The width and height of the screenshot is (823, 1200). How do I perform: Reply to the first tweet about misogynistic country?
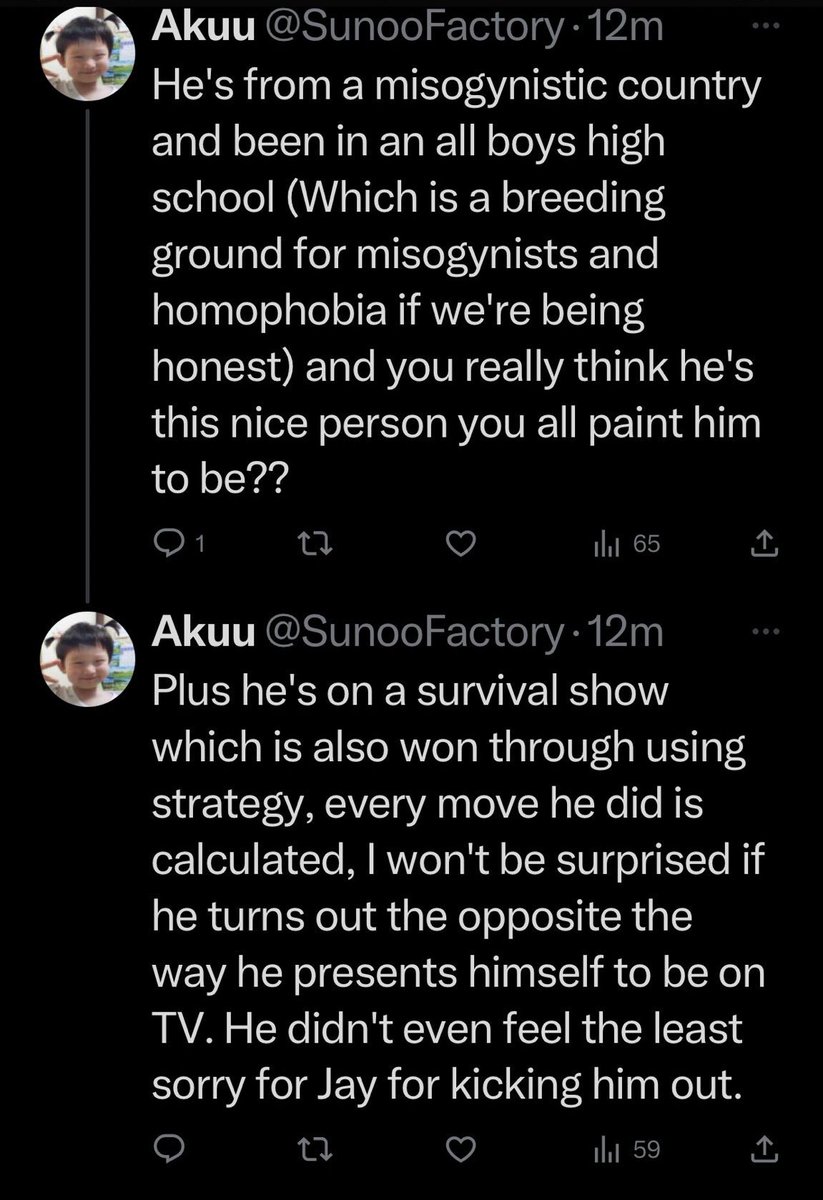coord(165,544)
